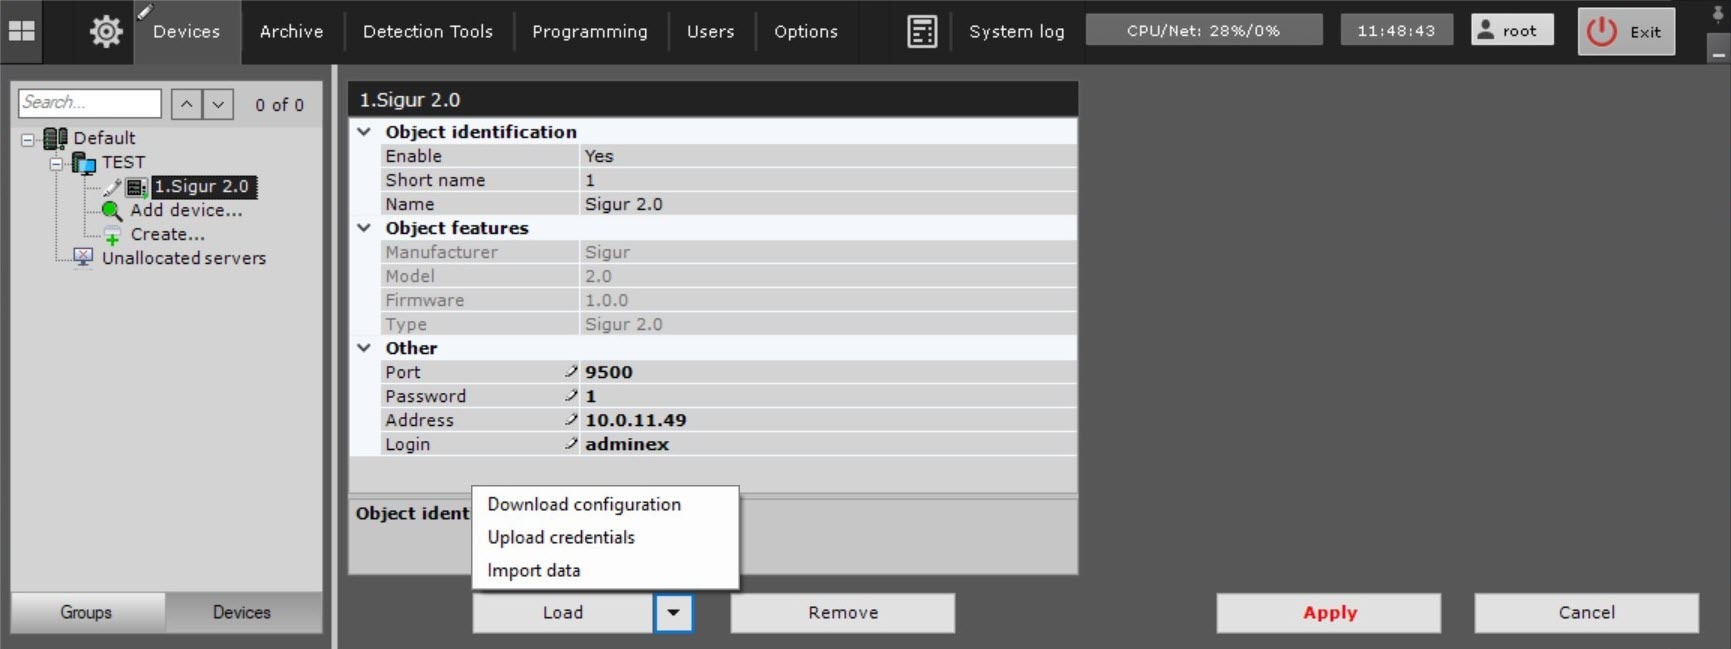
Task: Click the settings gear icon
Action: coord(106,32)
